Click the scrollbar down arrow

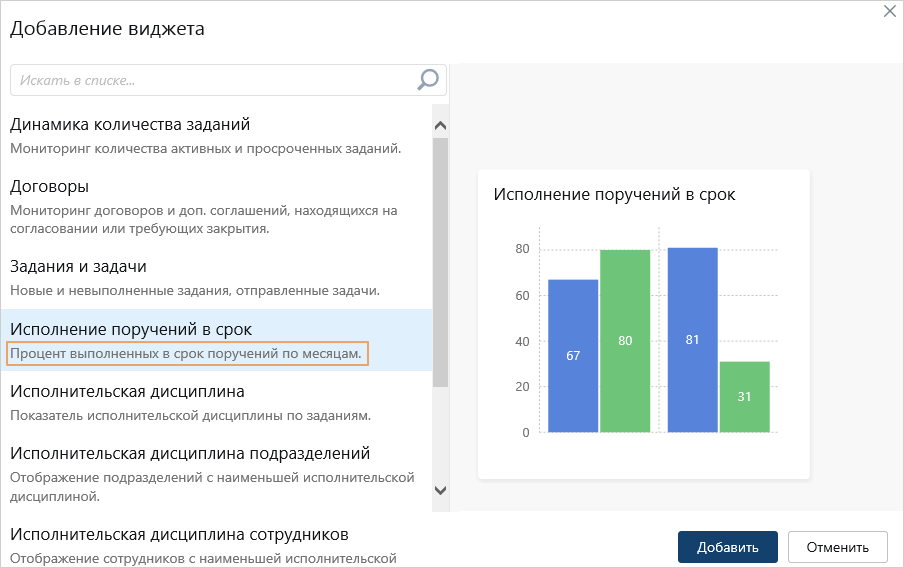(440, 490)
